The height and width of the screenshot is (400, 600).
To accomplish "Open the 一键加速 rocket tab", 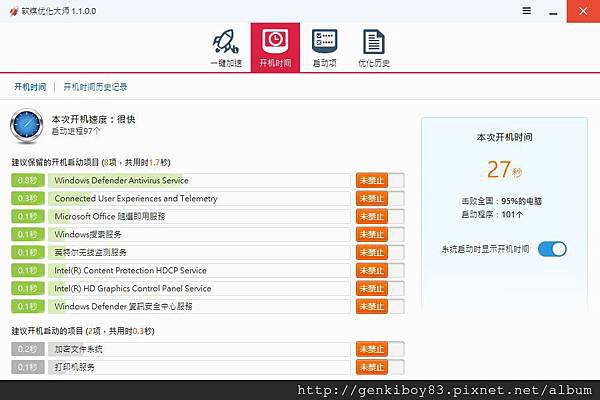I will 227,48.
